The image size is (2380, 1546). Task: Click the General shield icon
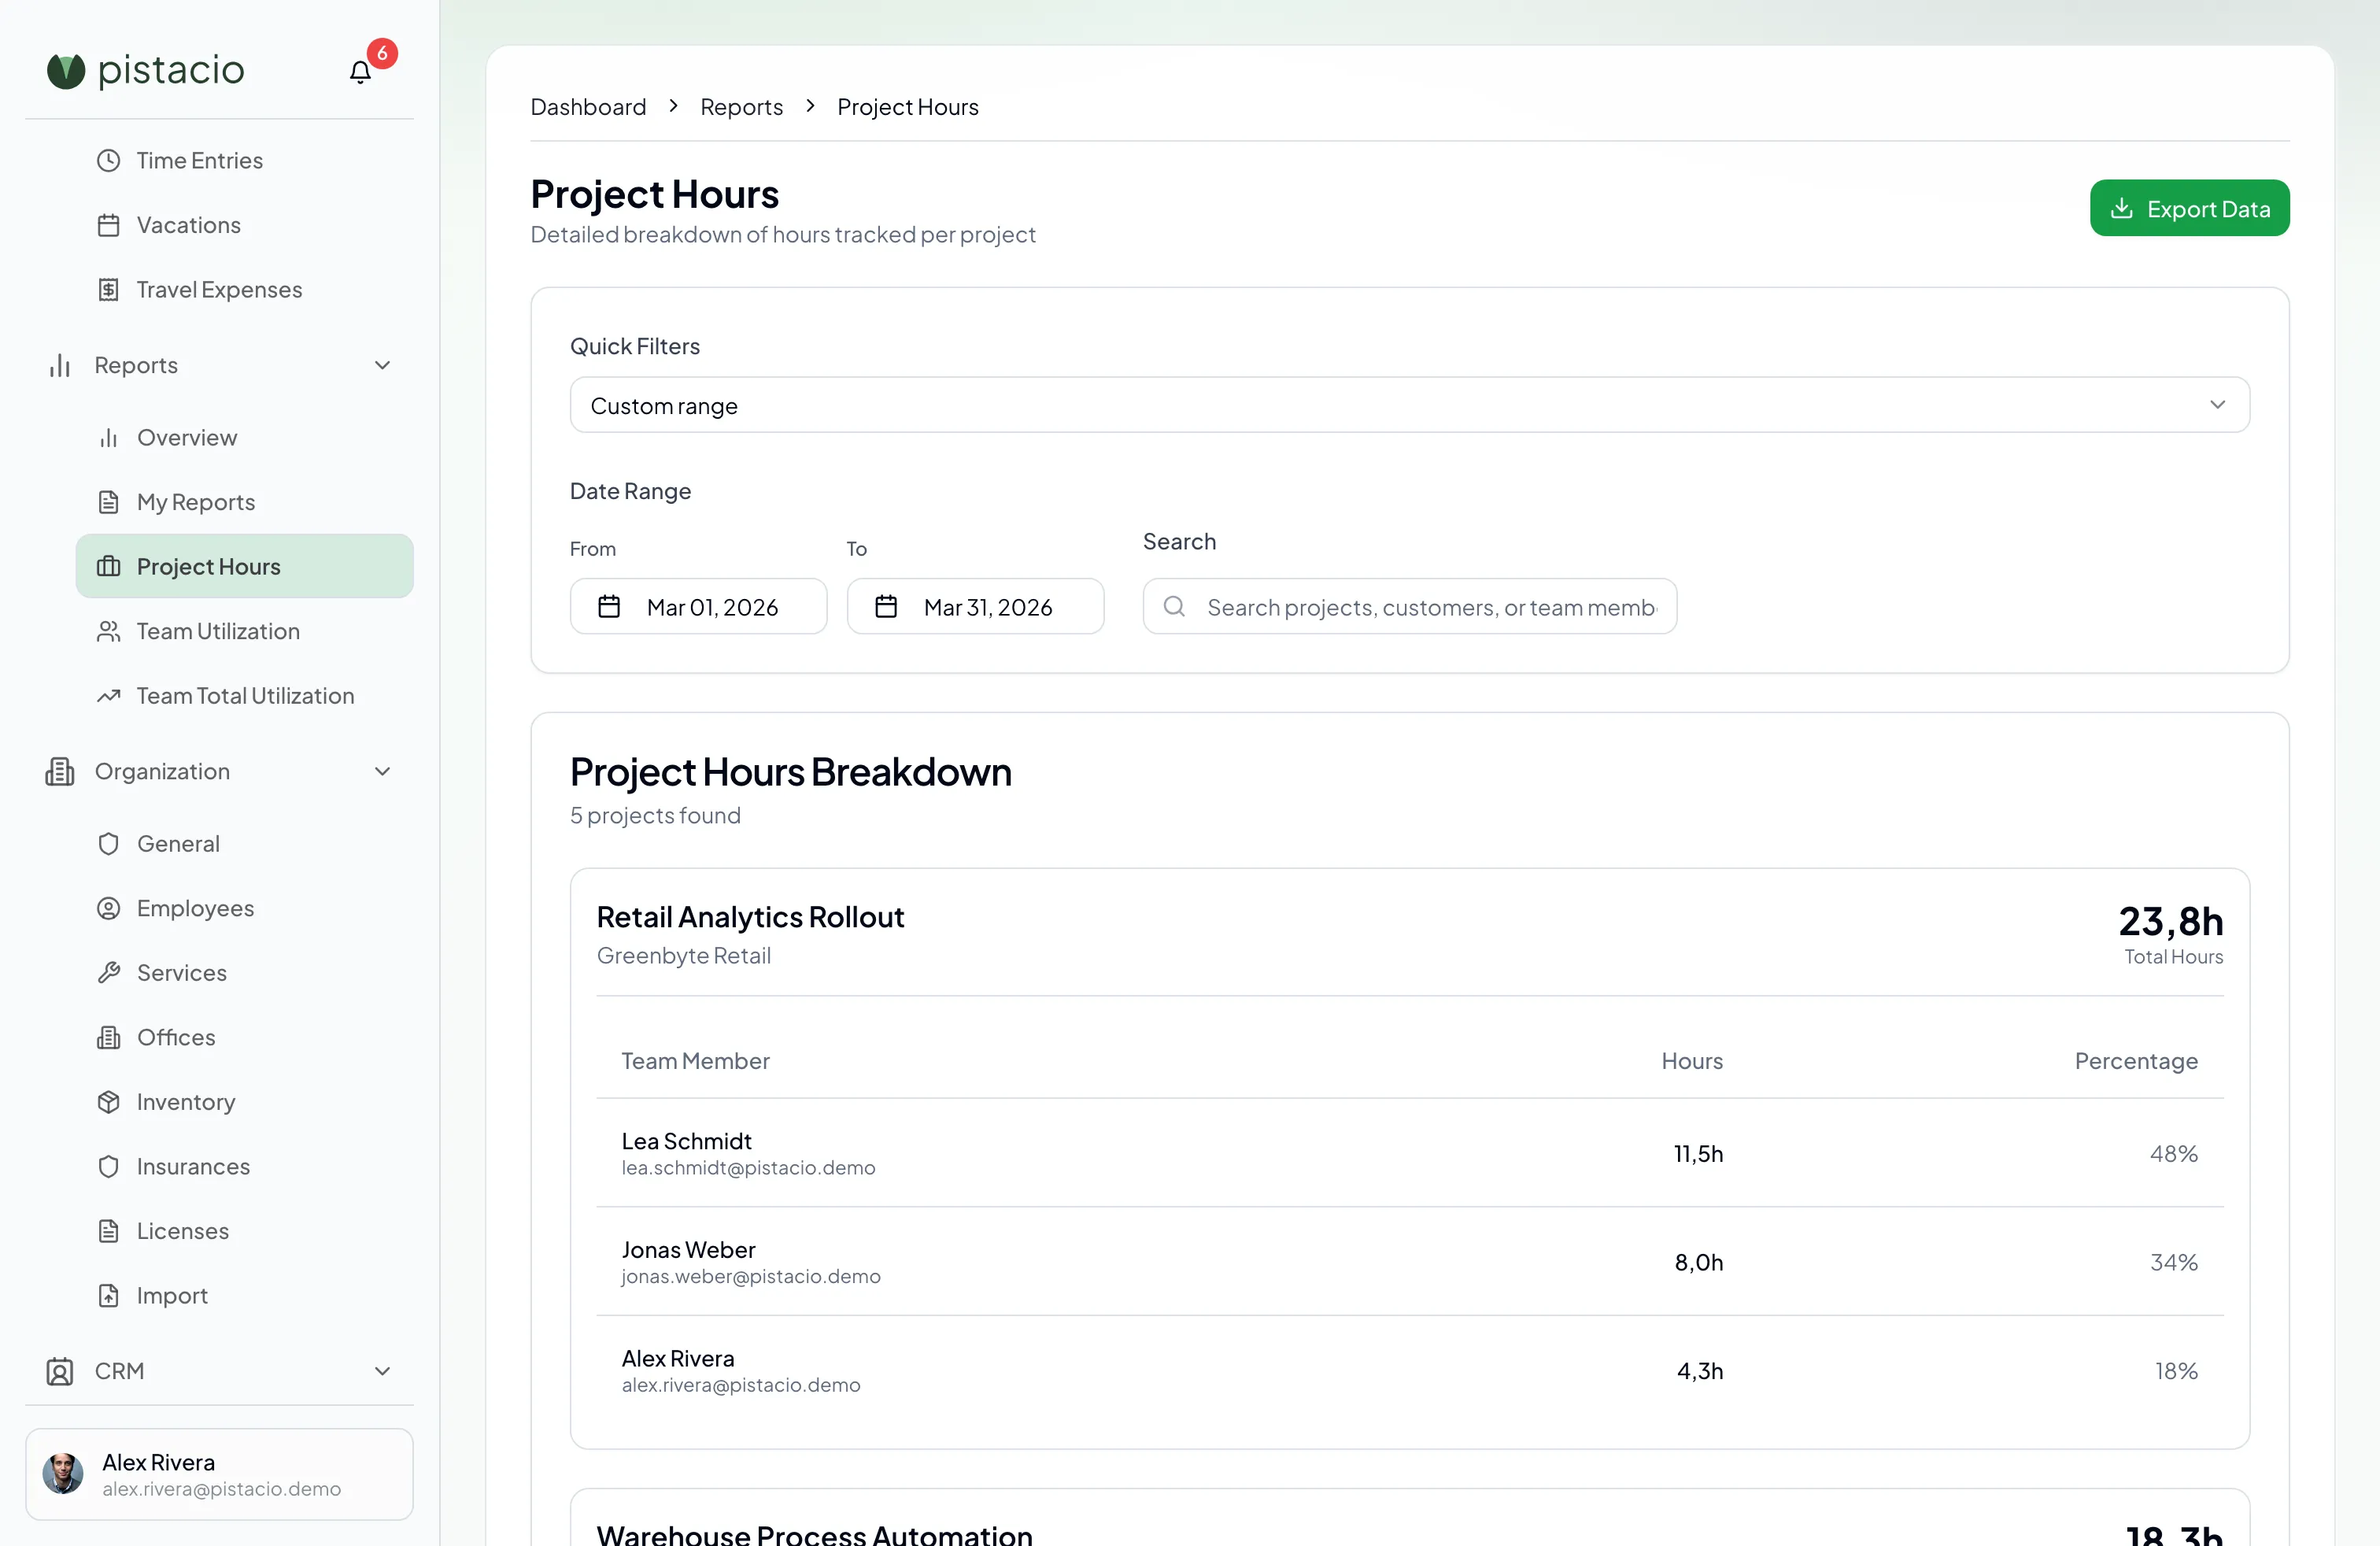[x=109, y=844]
